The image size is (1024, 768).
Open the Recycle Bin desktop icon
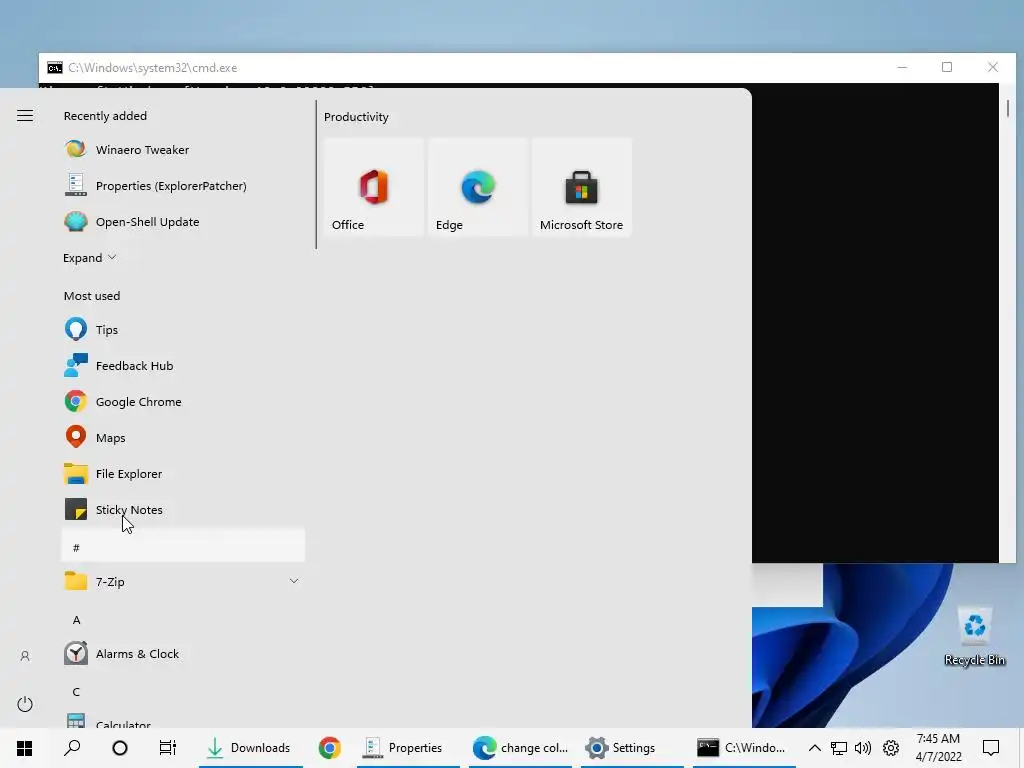point(974,636)
